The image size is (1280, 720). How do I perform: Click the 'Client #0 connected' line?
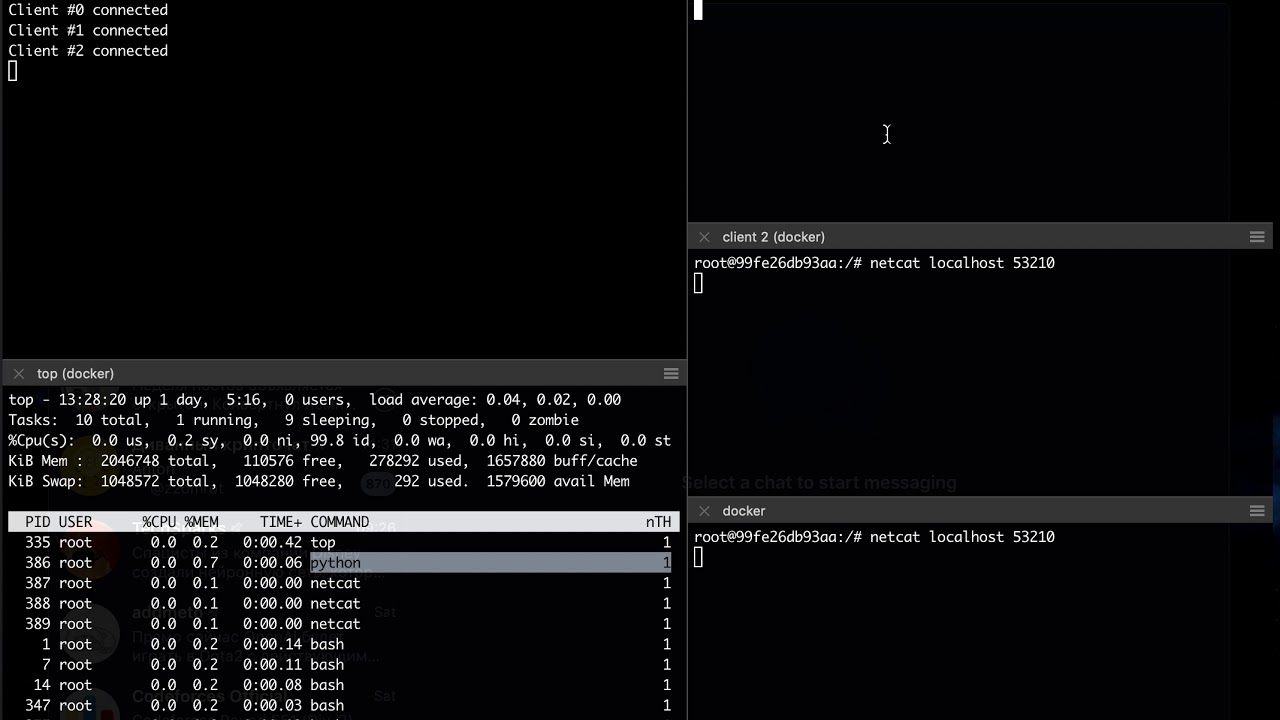pos(88,10)
